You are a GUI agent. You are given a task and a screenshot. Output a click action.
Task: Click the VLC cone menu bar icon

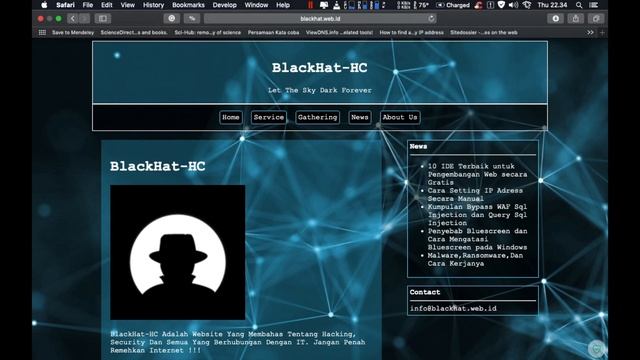coord(336,5)
